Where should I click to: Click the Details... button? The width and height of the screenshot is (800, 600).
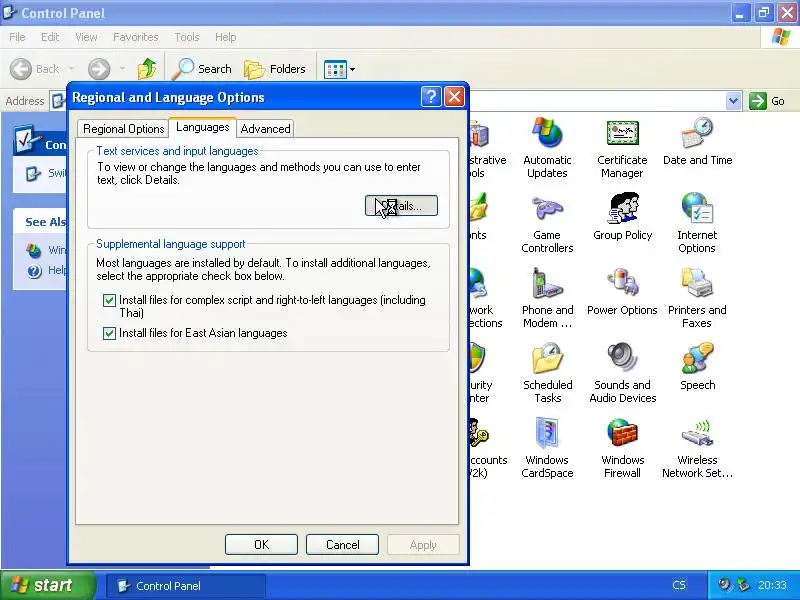coord(401,206)
